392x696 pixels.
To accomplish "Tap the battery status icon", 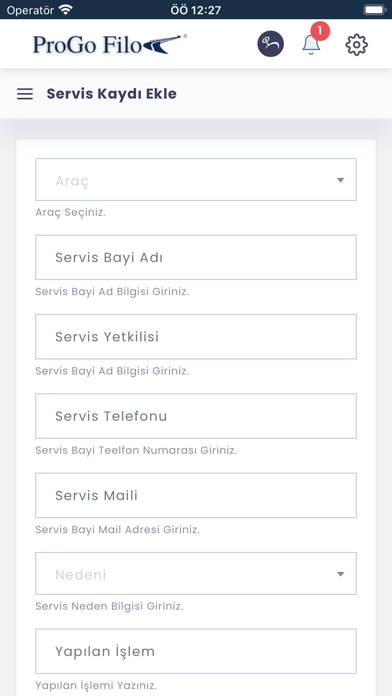I will click(x=374, y=10).
